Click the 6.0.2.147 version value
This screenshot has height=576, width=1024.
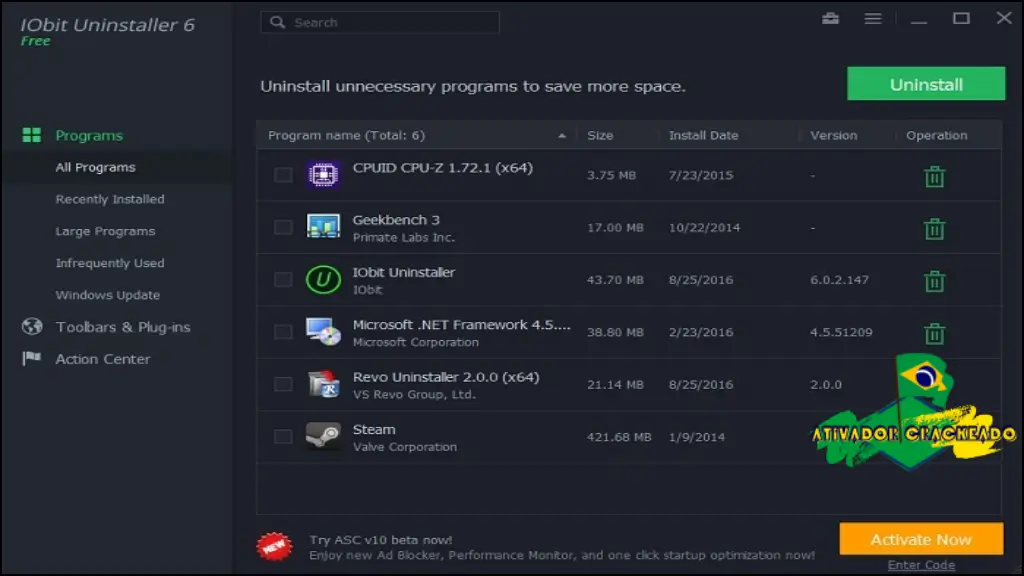(x=839, y=280)
